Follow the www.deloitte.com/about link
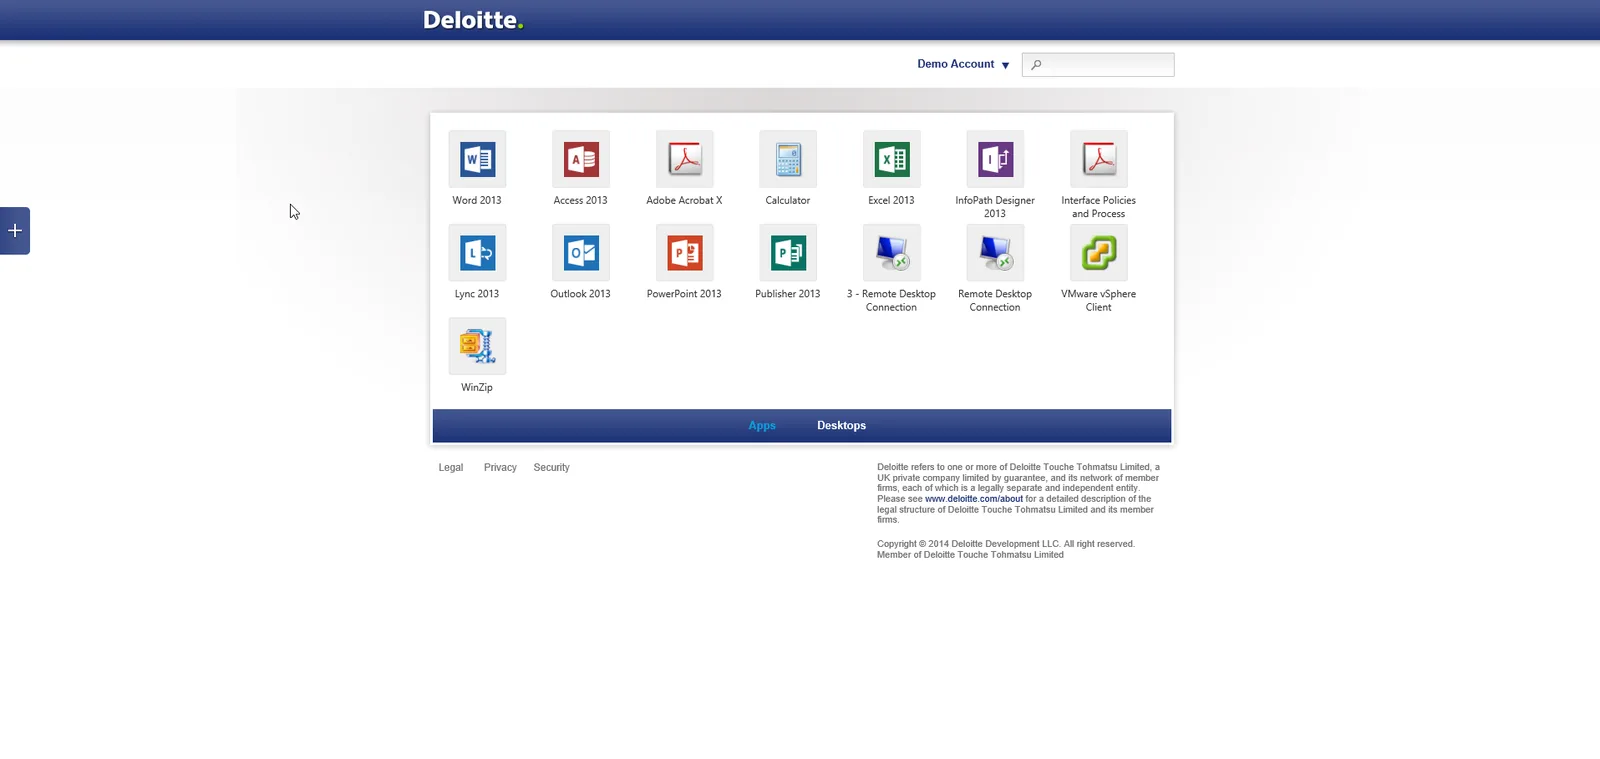1600x759 pixels. pyautogui.click(x=974, y=499)
